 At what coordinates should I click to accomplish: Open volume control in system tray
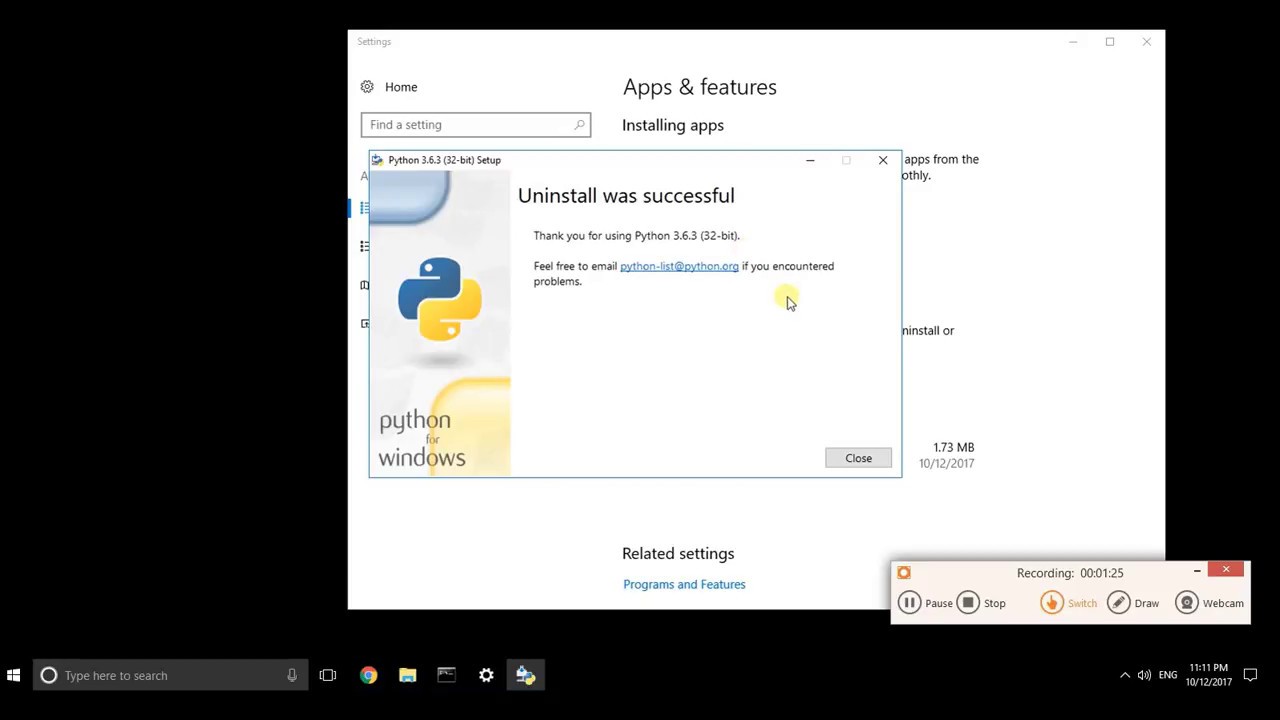[1145, 676]
